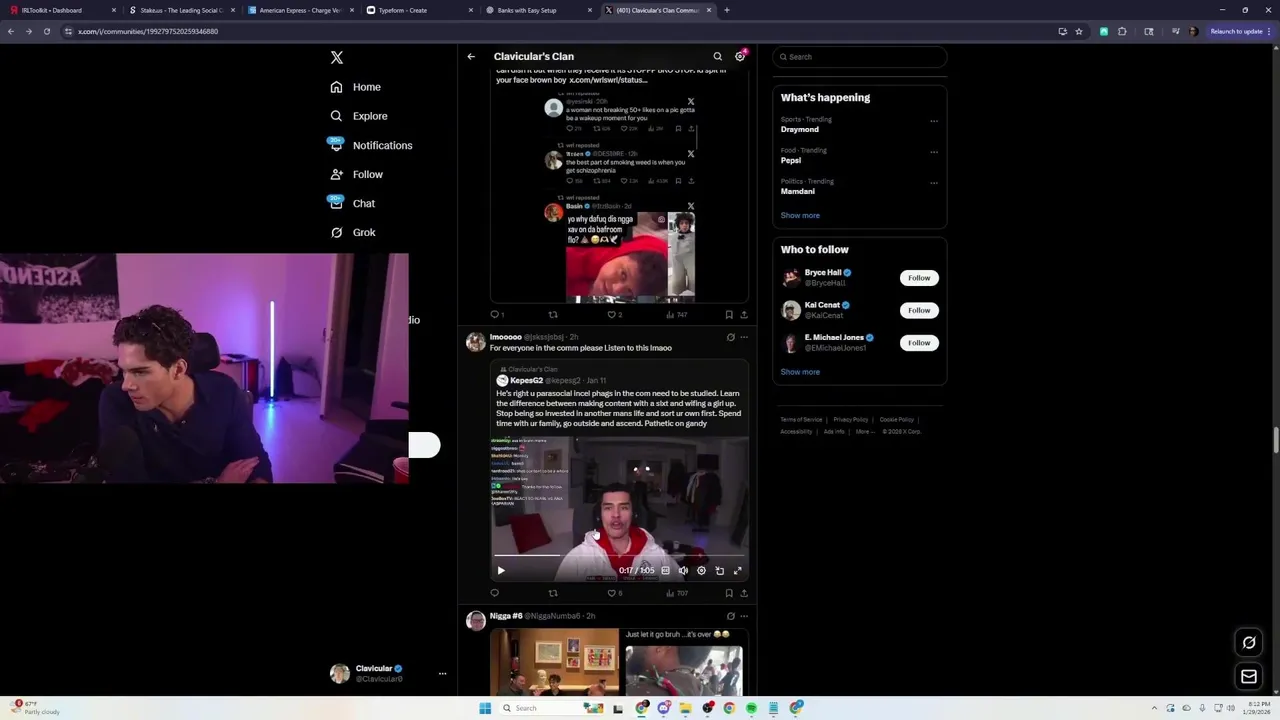
Task: Reload the page in browser toolbar
Action: (x=46, y=31)
